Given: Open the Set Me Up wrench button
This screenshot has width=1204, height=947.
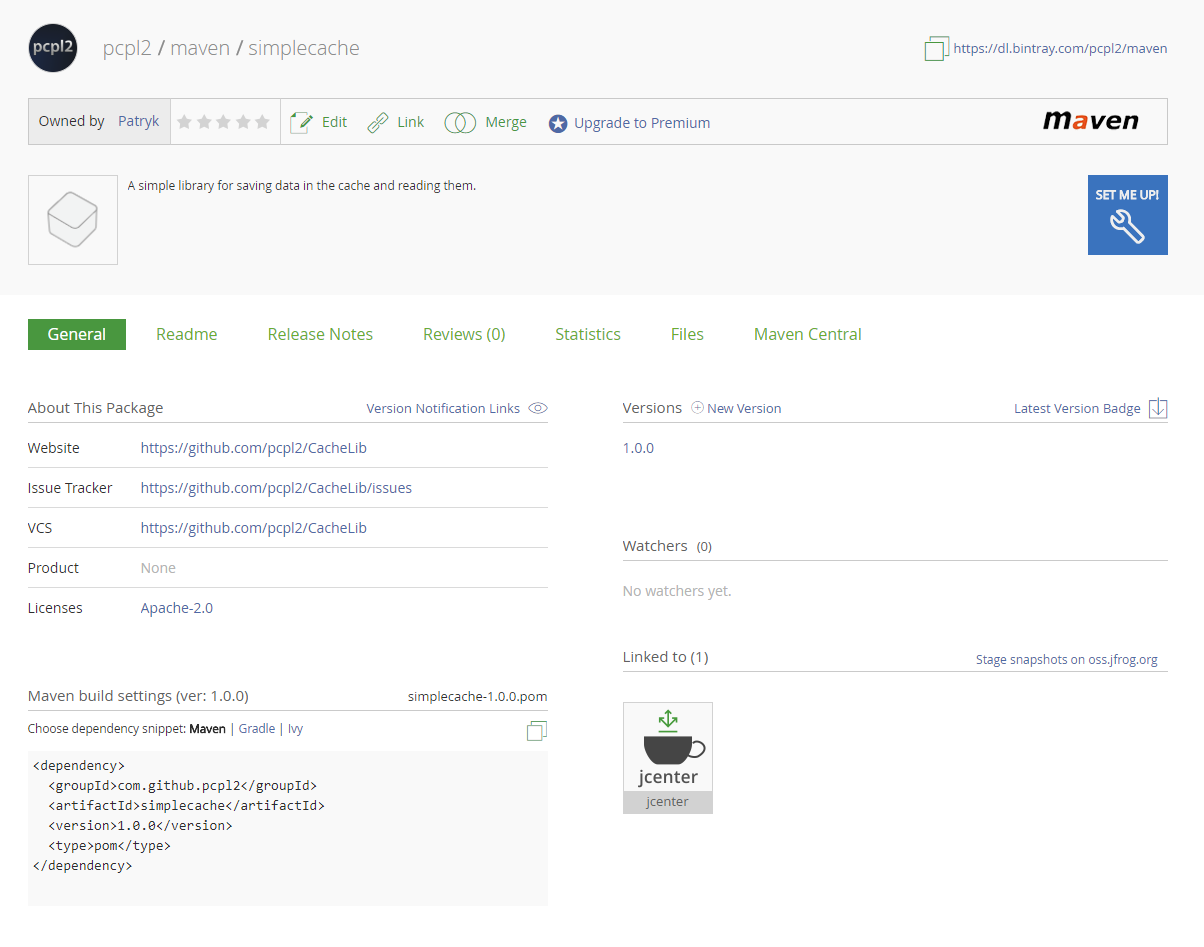Looking at the screenshot, I should click(1127, 215).
